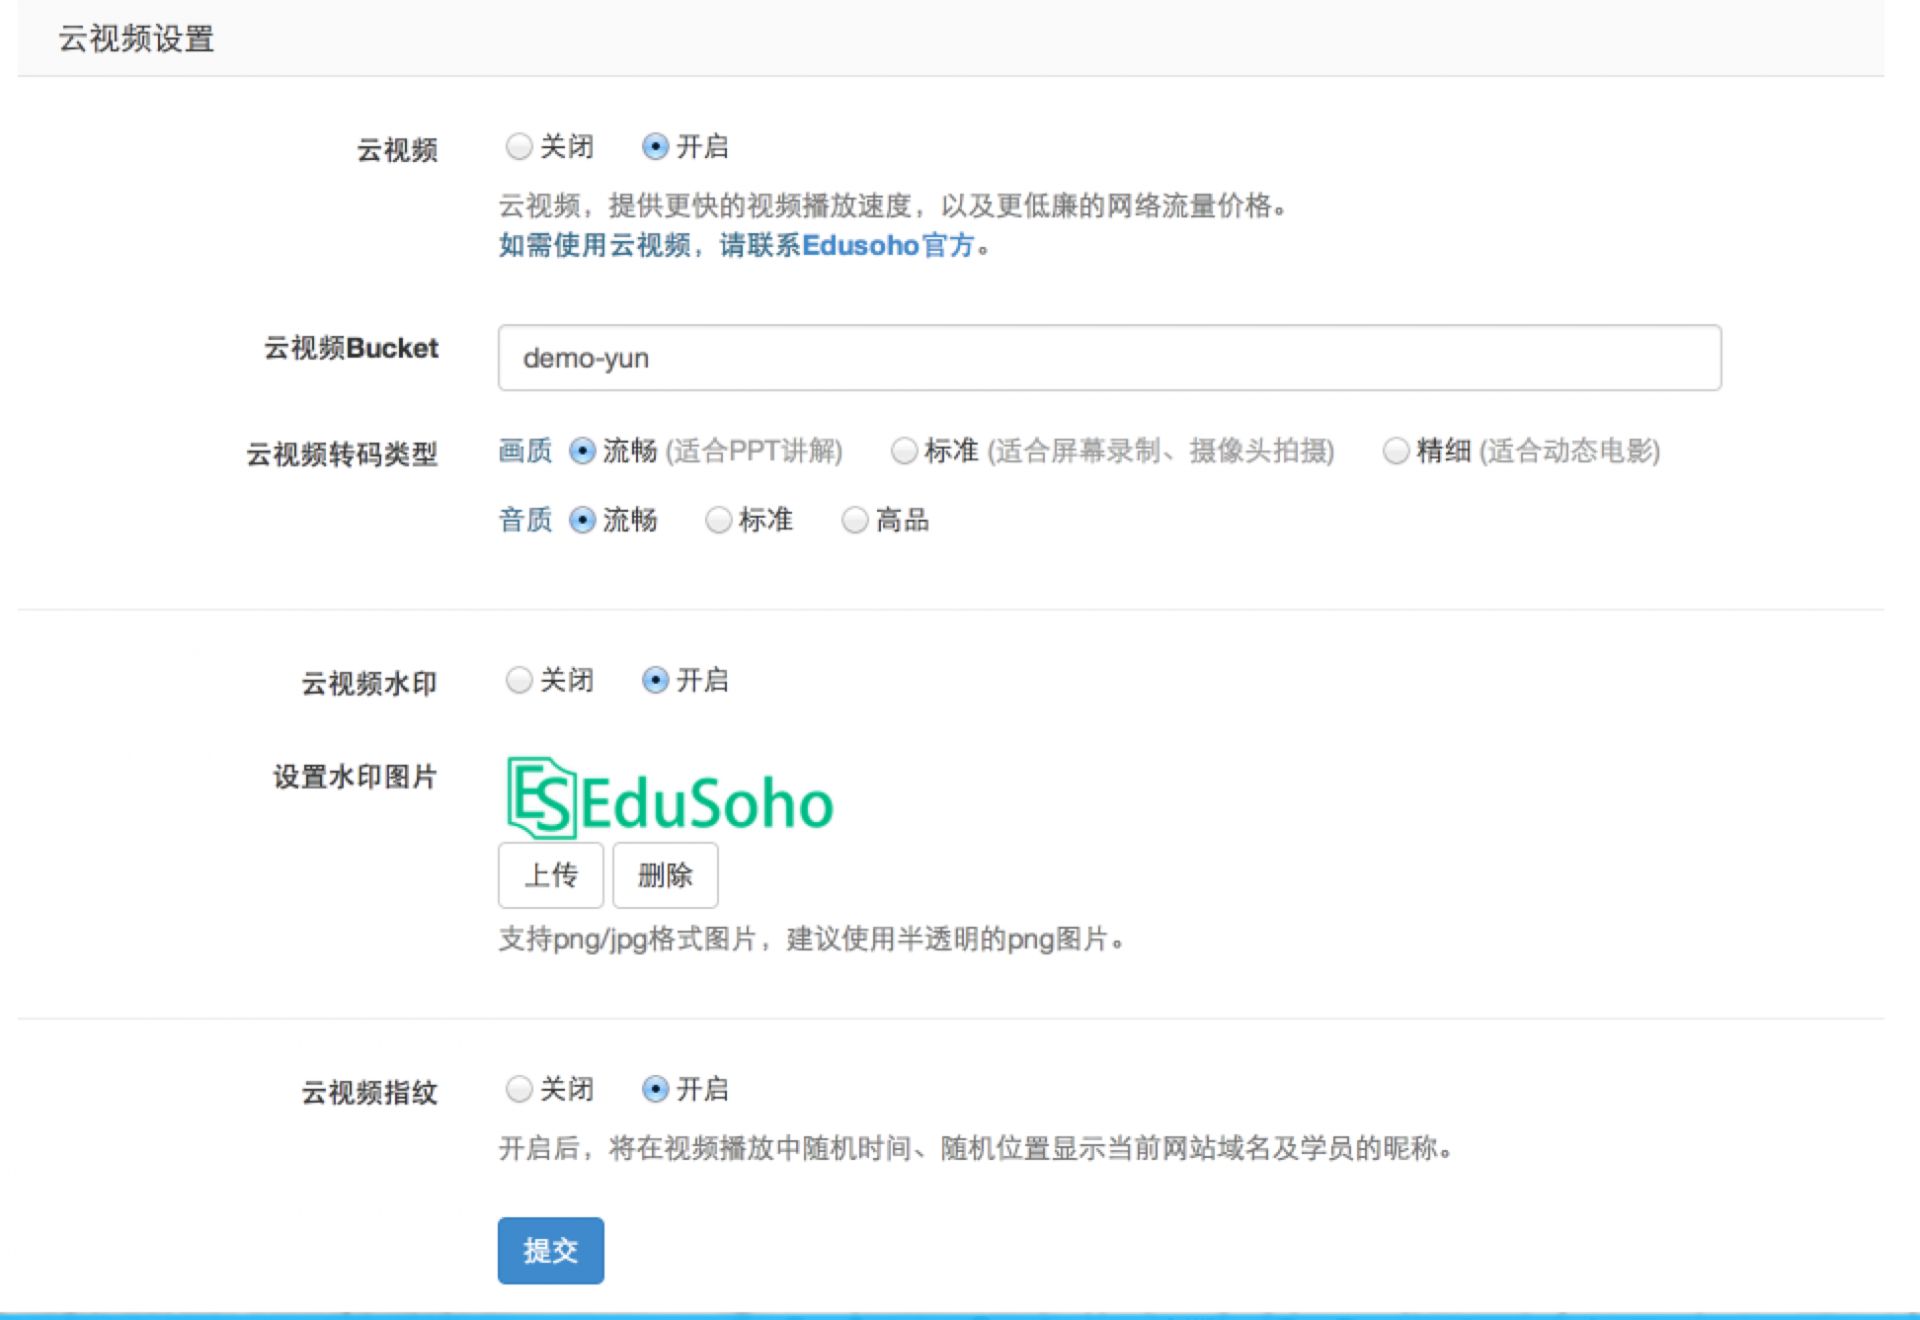Screen dimensions: 1920x1320
Task: Click the 删除 delete watermark button
Action: coord(665,875)
